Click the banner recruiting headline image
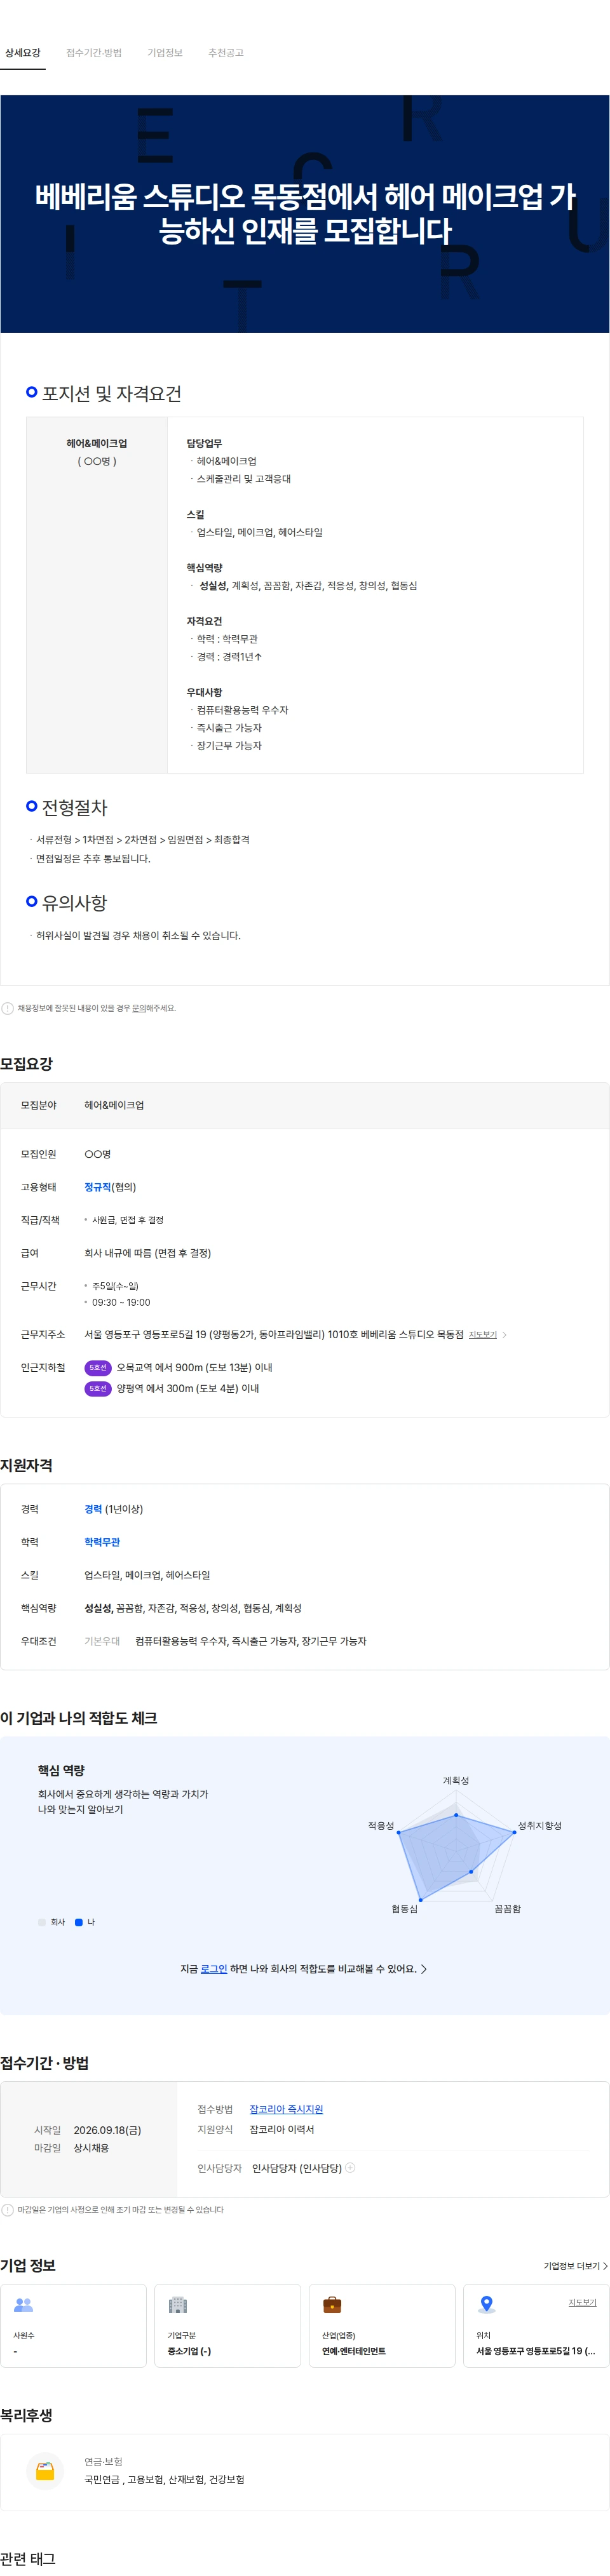Screen dimensions: 610x2576 (x=305, y=214)
